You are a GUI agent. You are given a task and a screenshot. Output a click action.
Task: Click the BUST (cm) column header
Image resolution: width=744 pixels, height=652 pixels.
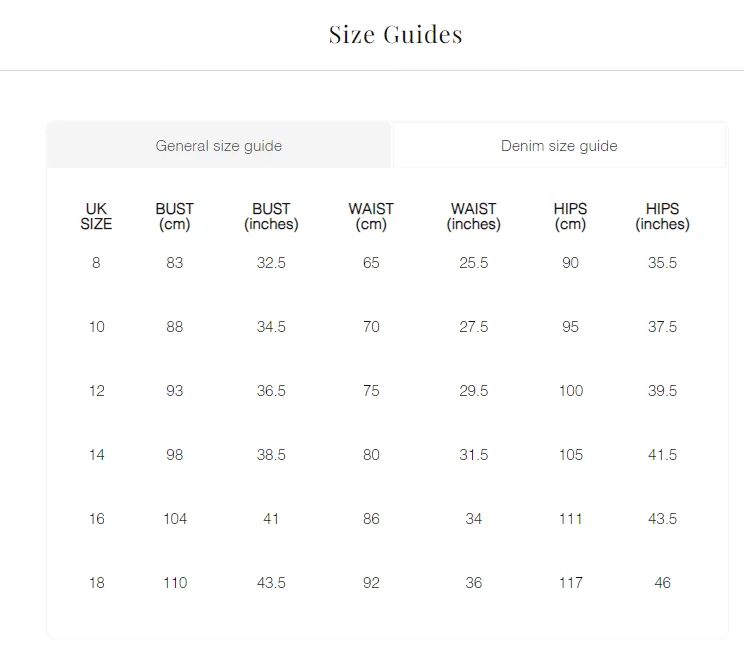click(x=175, y=216)
